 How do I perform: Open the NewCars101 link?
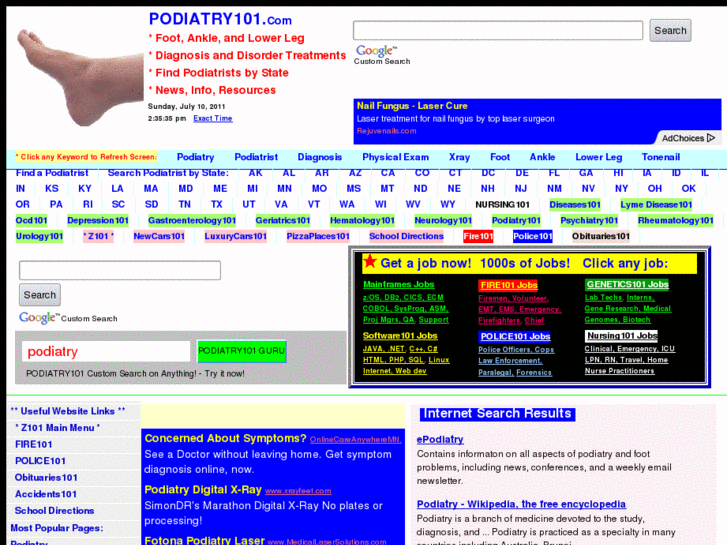159,236
